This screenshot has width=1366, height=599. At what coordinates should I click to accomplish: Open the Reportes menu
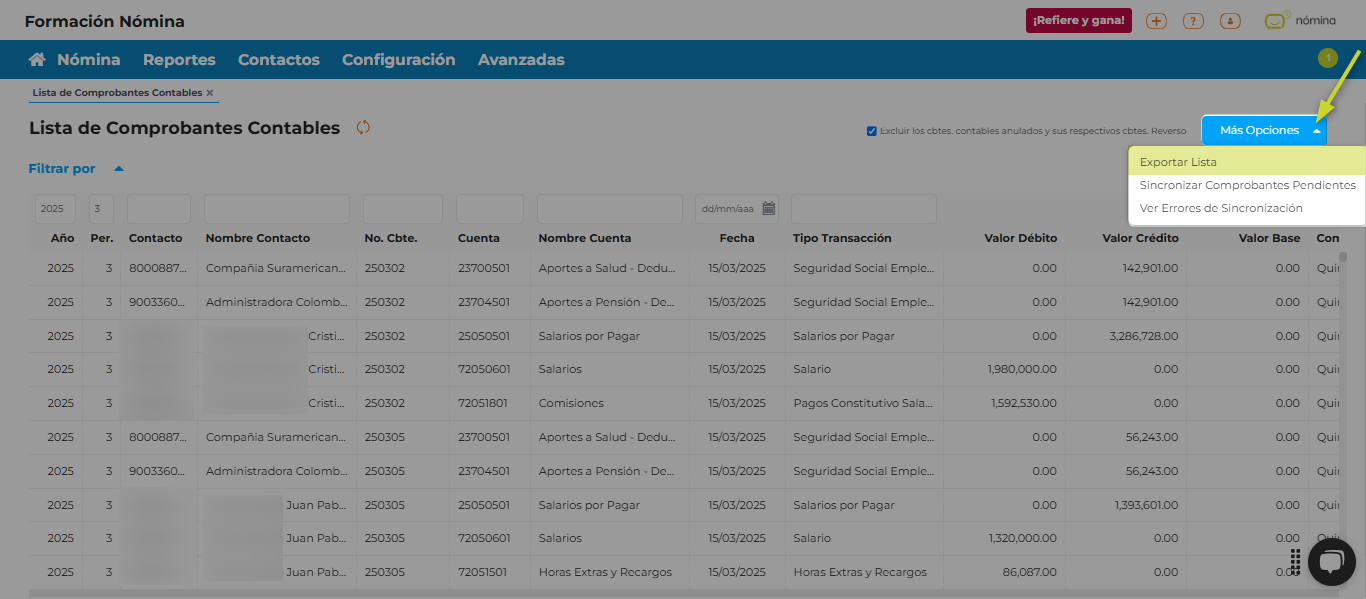coord(179,60)
